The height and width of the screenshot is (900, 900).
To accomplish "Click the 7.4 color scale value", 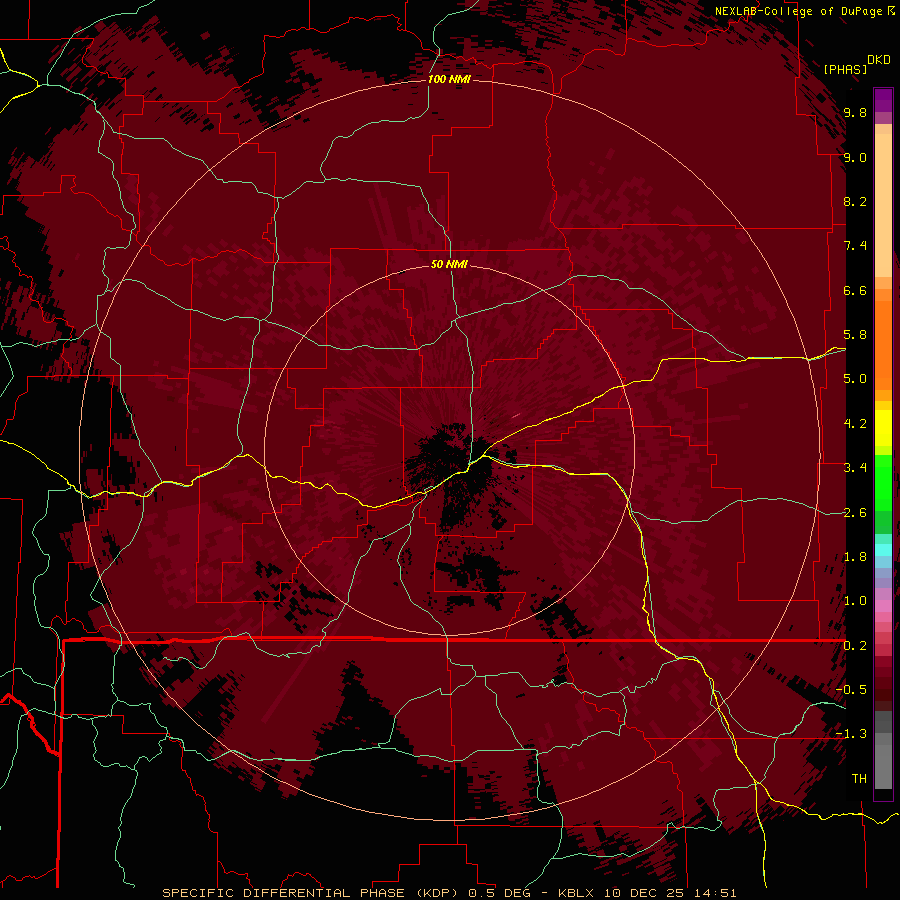I will (855, 246).
